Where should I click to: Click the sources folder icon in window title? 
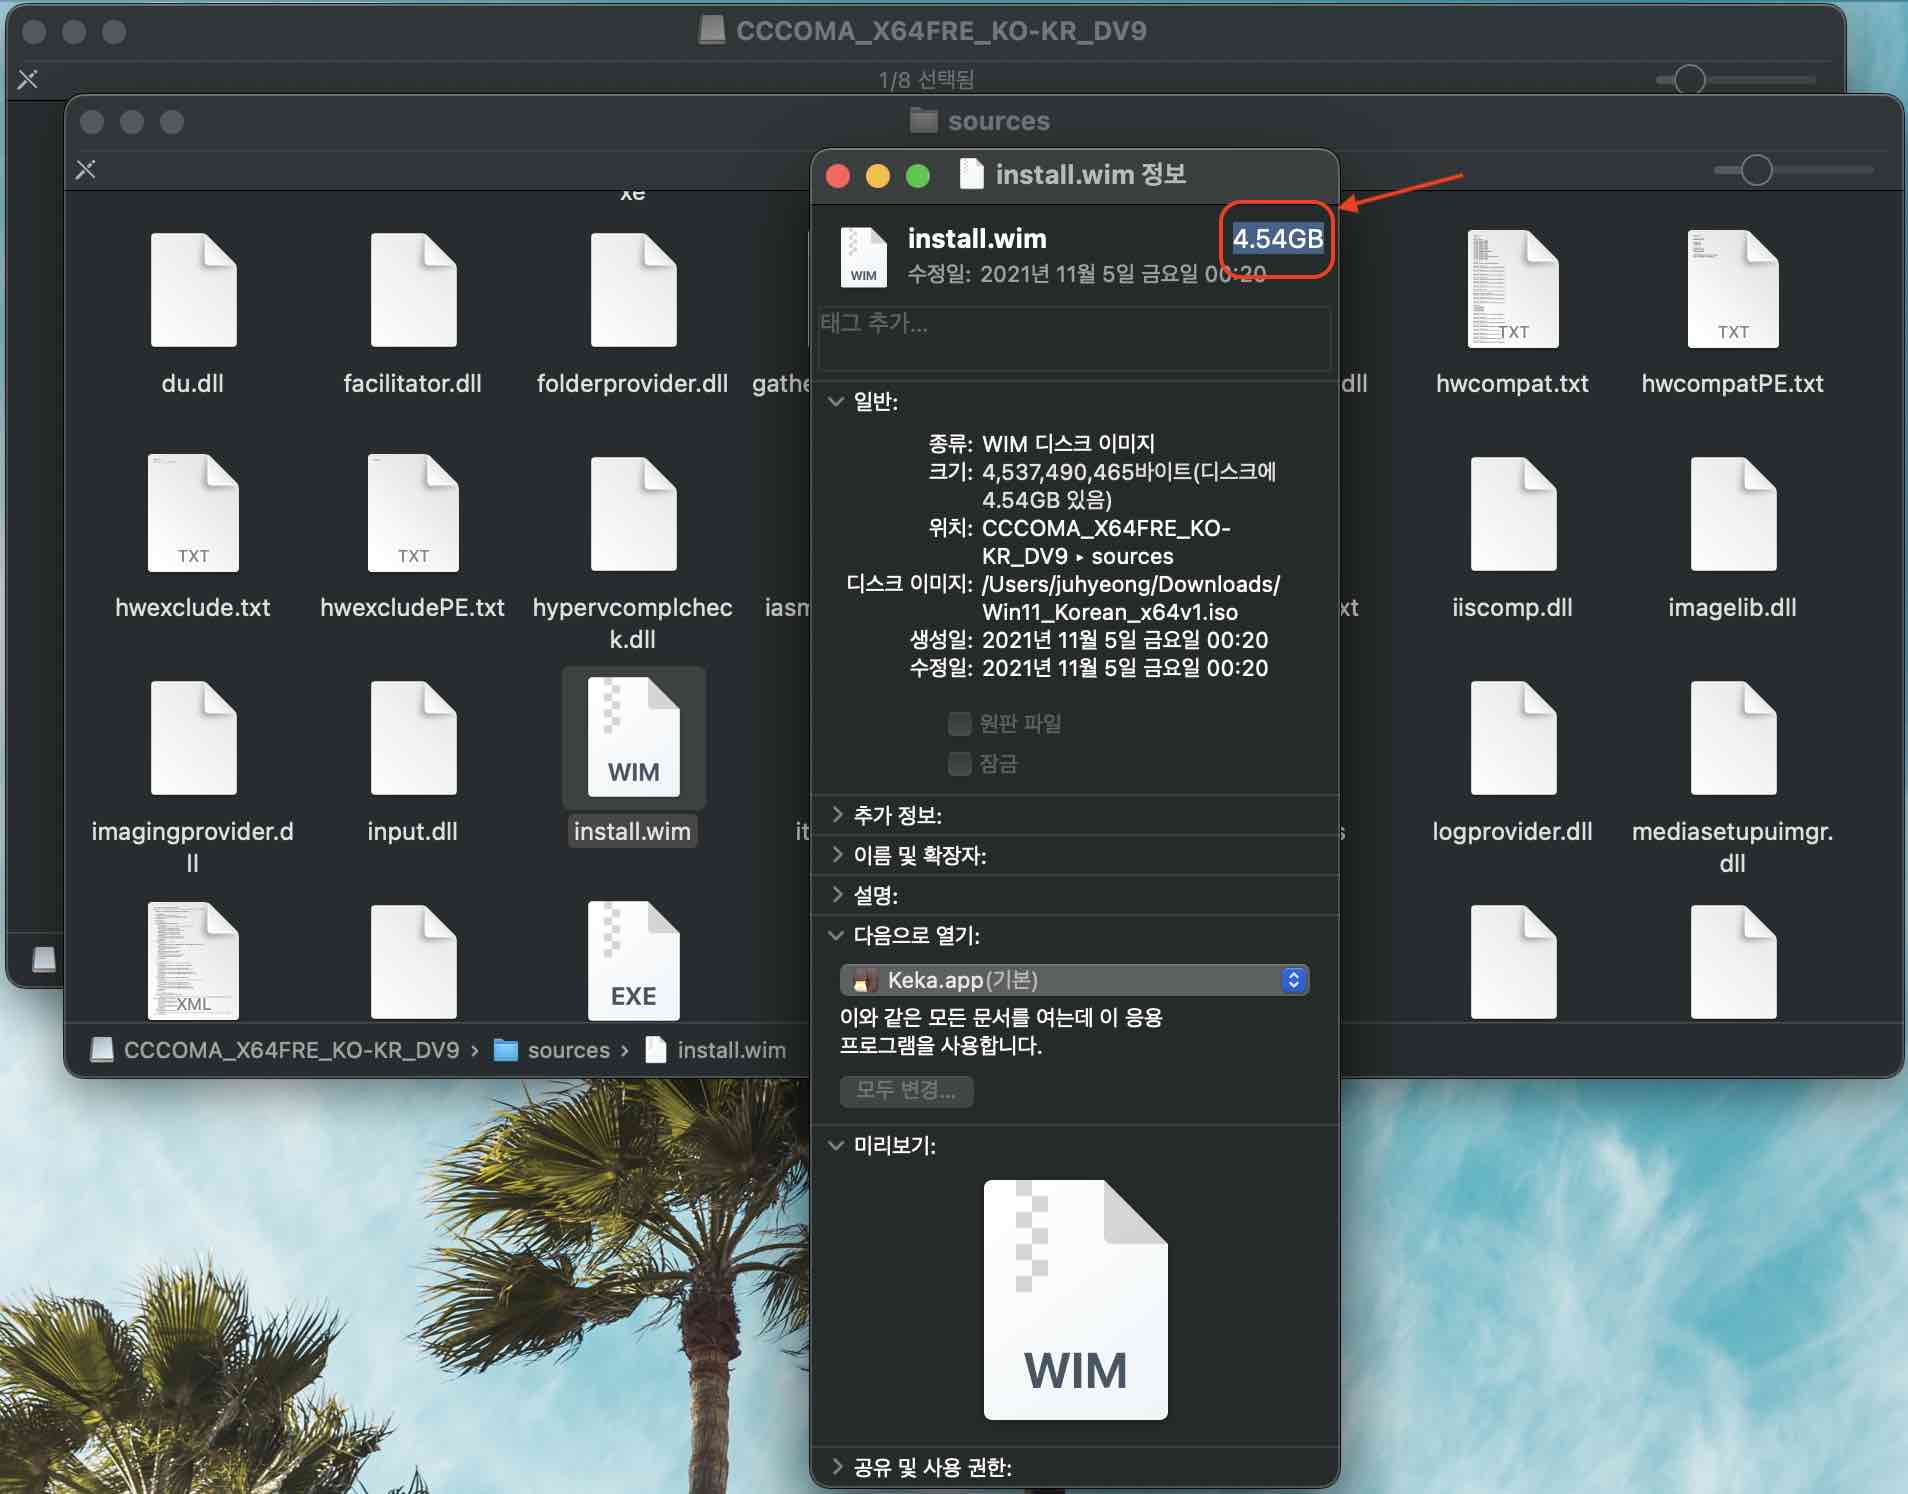coord(924,121)
